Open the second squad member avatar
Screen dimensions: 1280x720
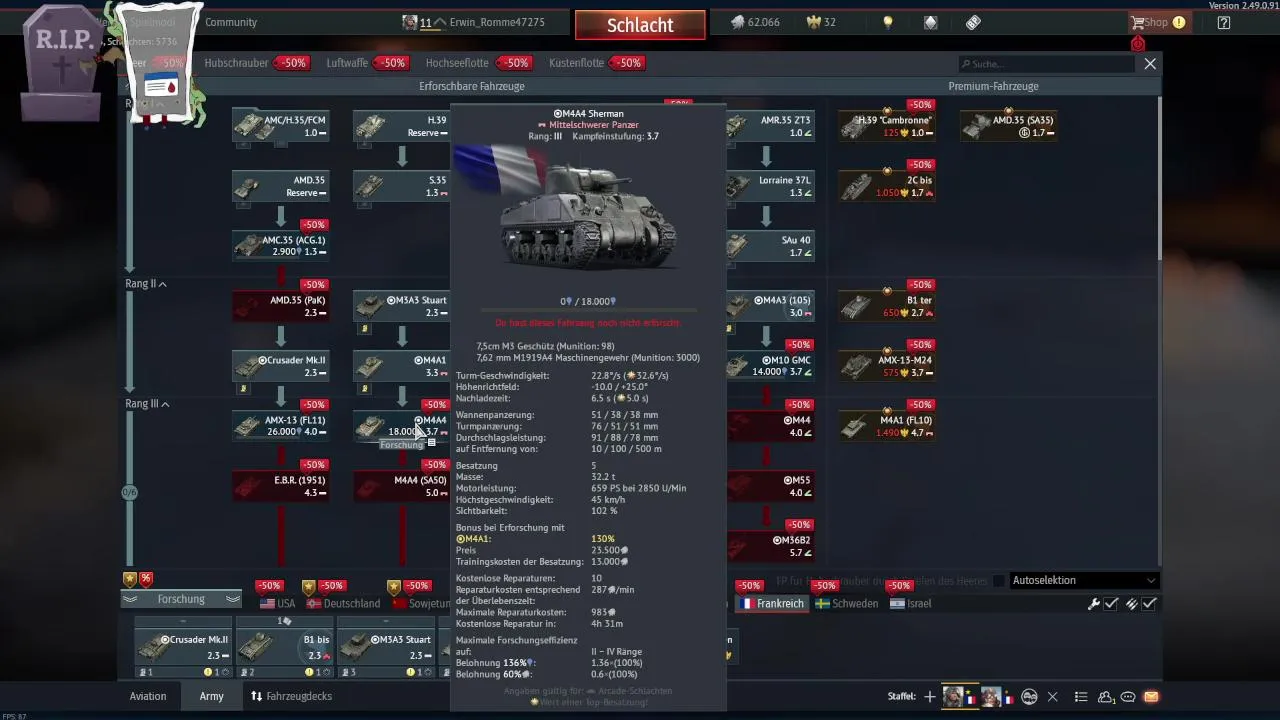pos(991,697)
